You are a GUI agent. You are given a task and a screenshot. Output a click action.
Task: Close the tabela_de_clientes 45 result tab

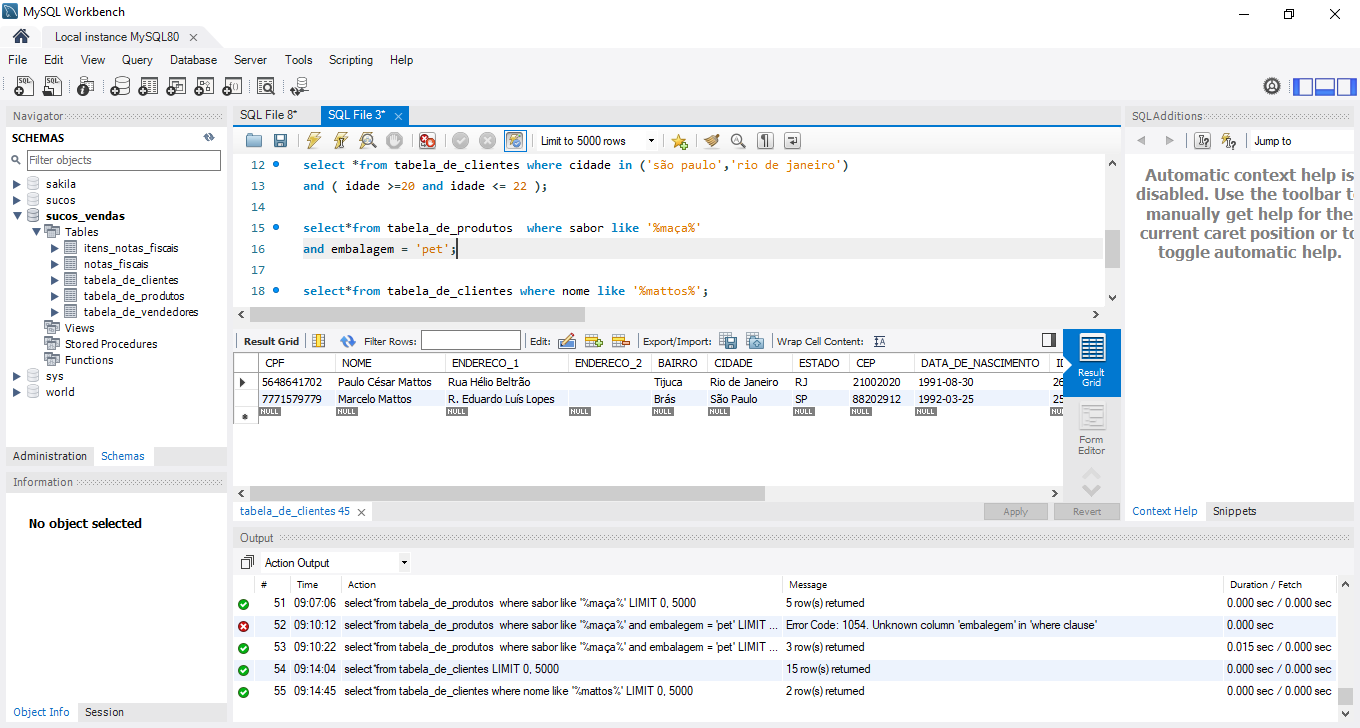(x=362, y=512)
